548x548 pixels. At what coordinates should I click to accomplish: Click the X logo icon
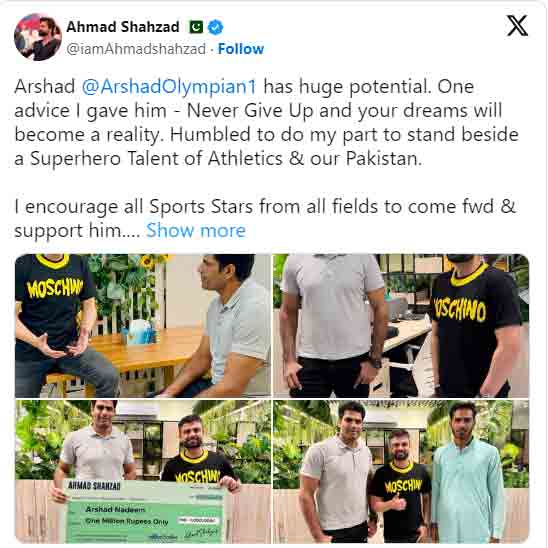(517, 26)
